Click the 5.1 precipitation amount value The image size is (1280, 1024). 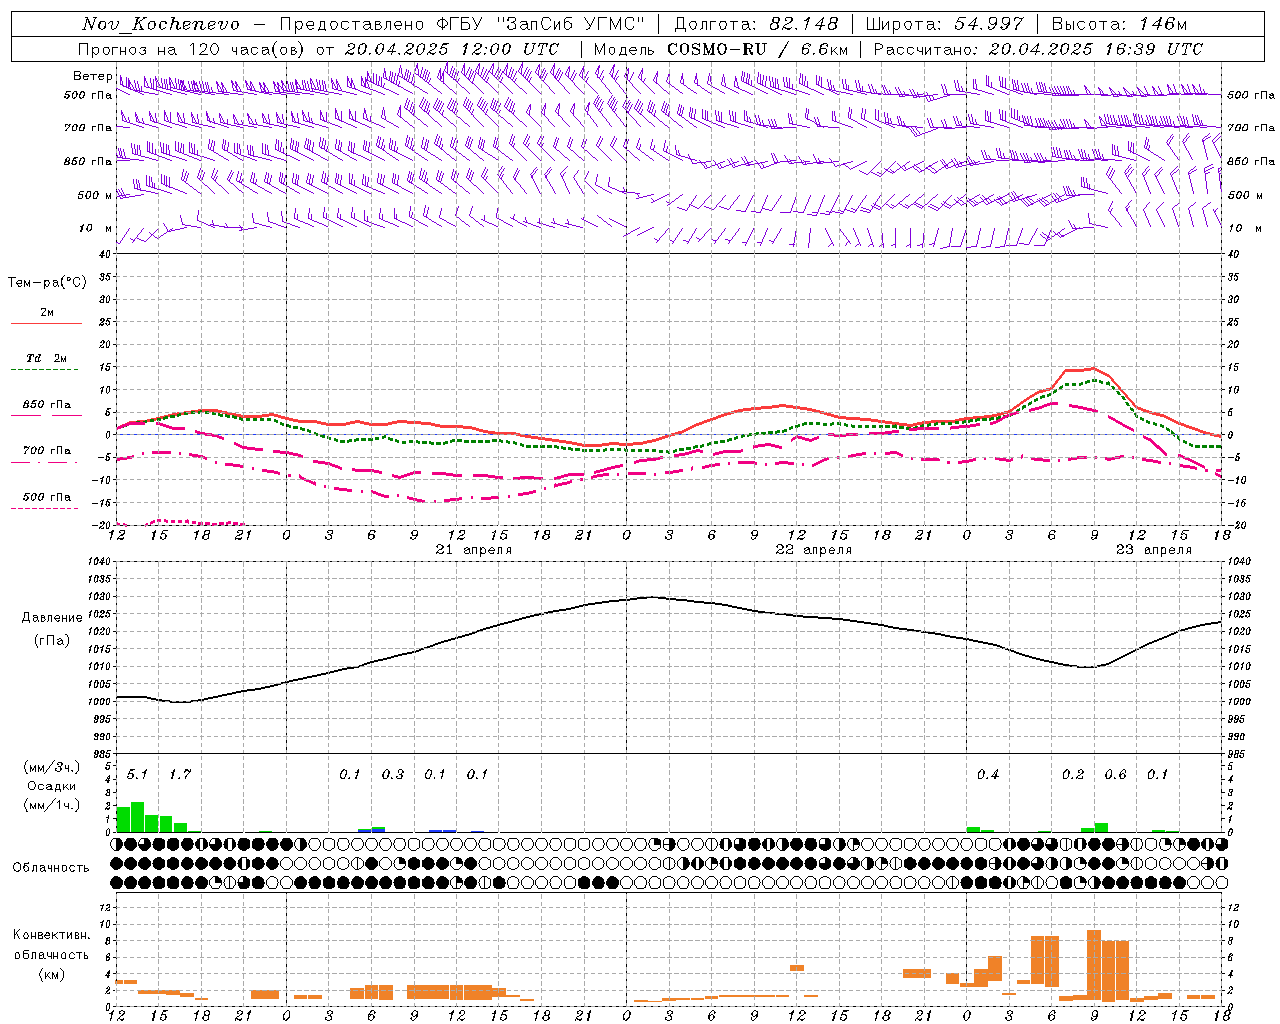click(x=137, y=775)
